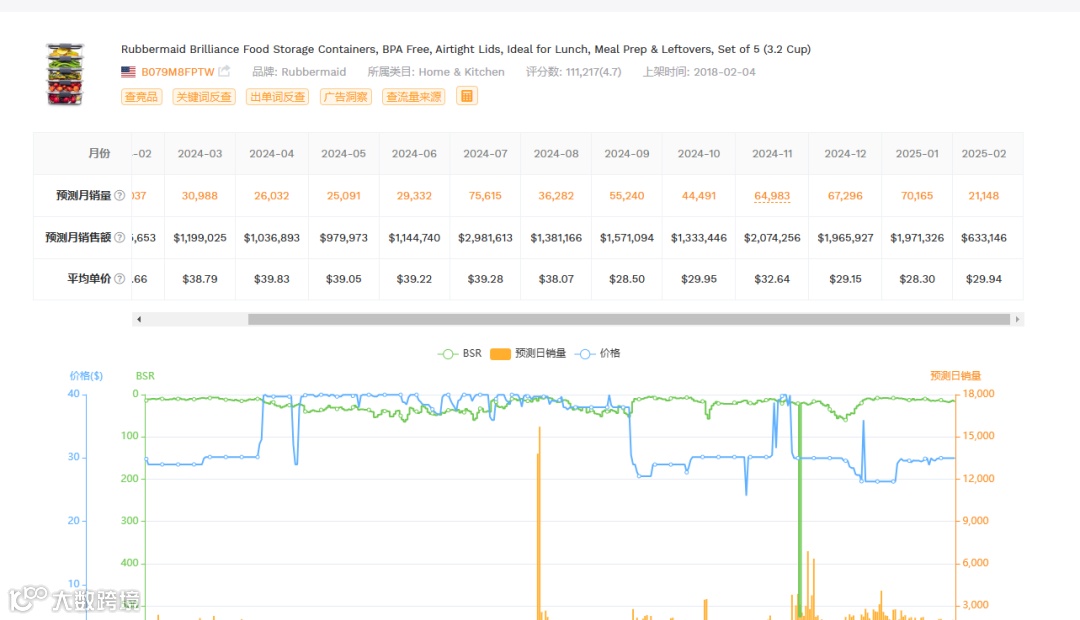Screen dimensions: 1080x620
Task: Click the average price $38.79
Action: click(x=200, y=279)
